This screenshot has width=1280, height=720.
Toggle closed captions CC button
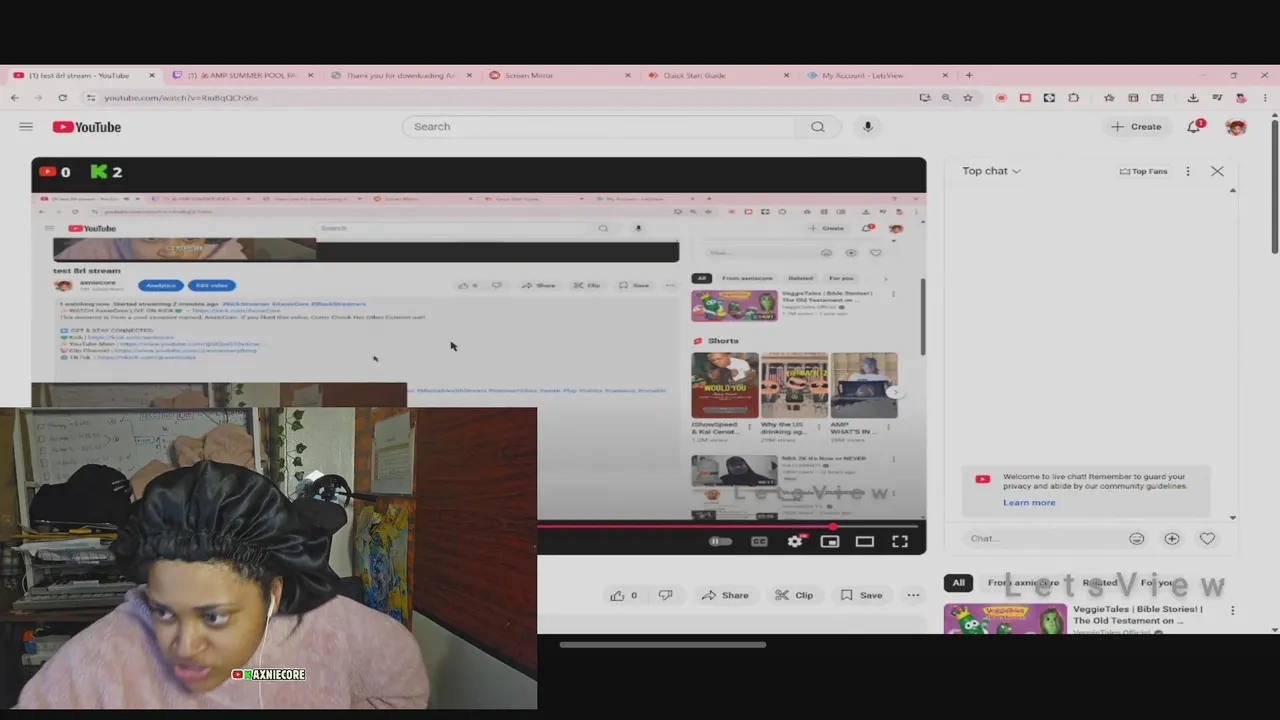tap(760, 541)
